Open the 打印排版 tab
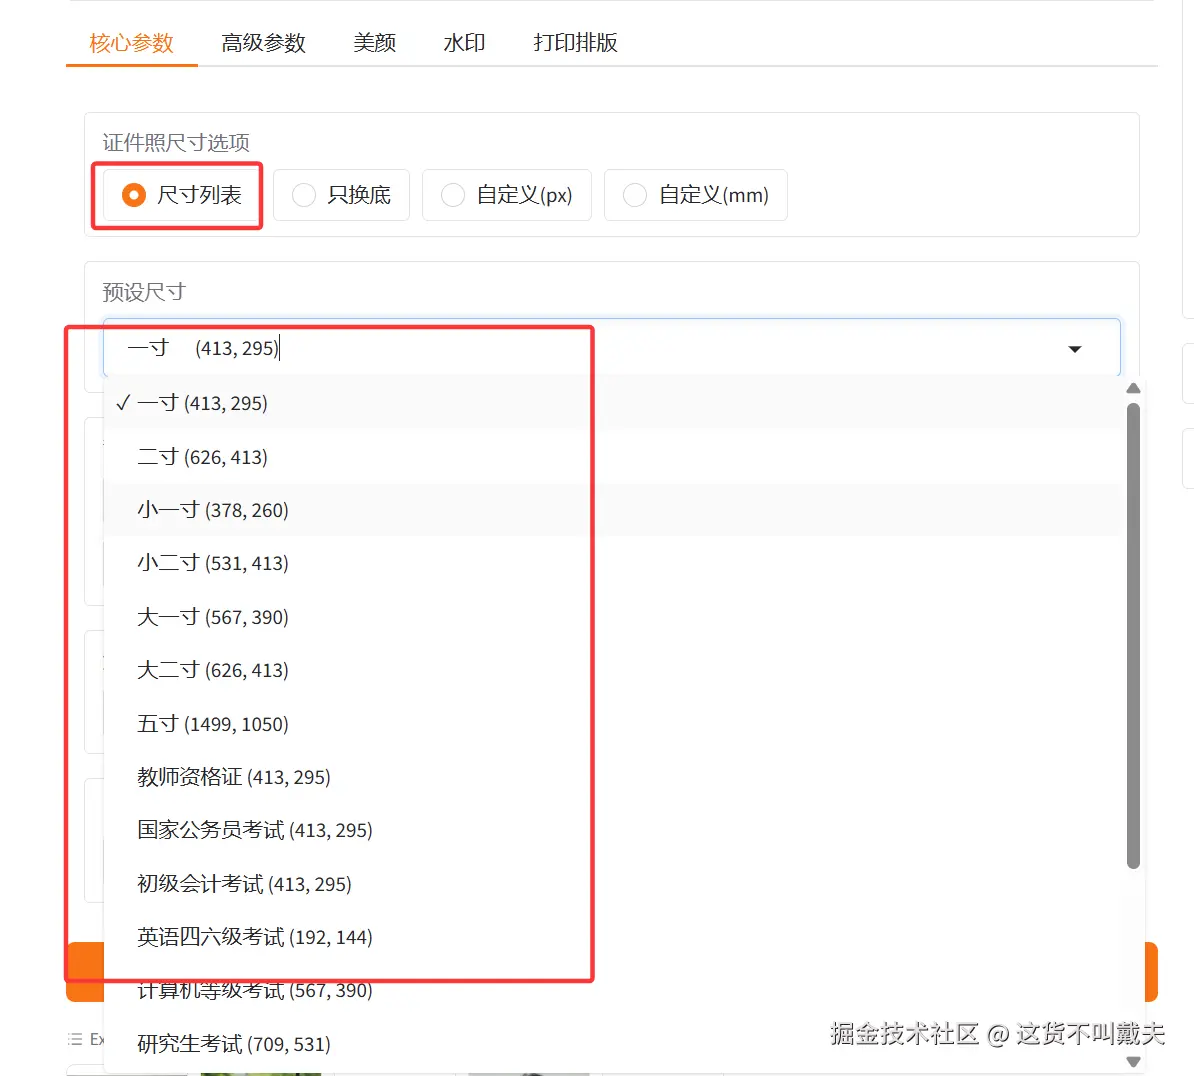Viewport: 1194px width, 1076px height. click(576, 43)
